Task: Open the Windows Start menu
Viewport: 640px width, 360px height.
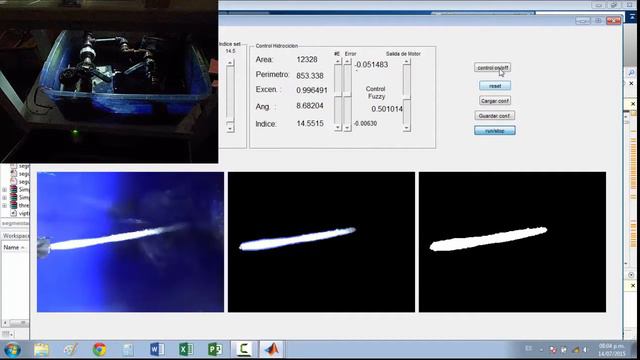Action: point(12,350)
